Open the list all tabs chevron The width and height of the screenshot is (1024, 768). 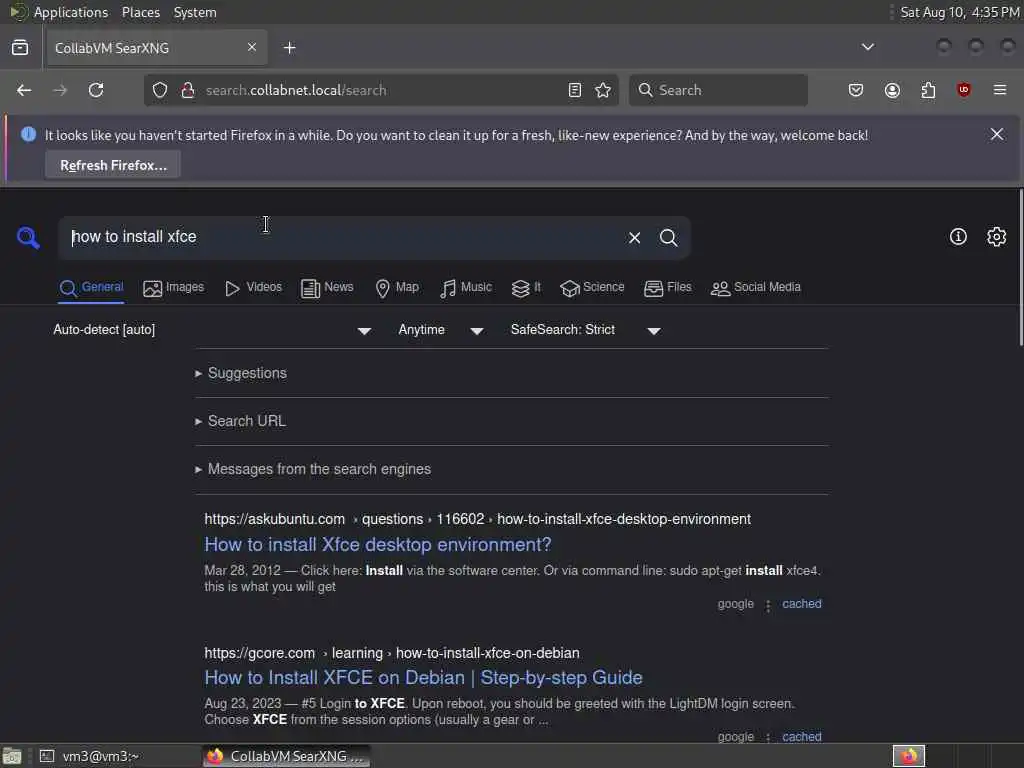(x=867, y=47)
